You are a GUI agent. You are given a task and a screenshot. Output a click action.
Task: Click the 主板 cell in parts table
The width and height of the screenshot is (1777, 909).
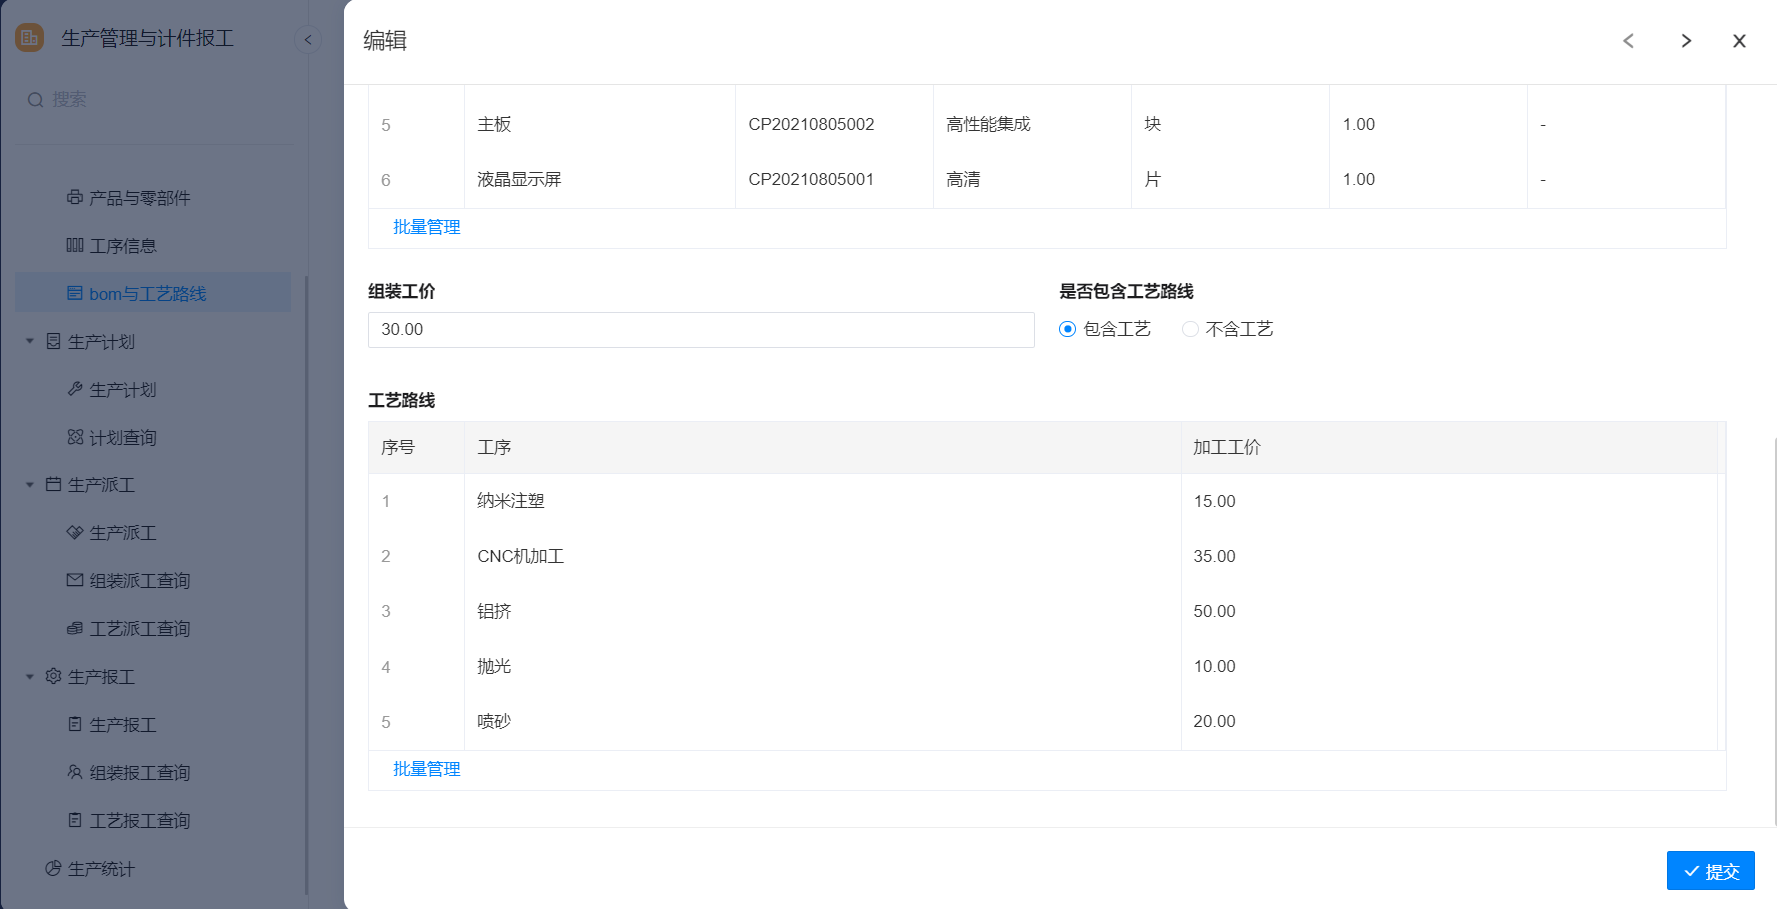tap(600, 124)
